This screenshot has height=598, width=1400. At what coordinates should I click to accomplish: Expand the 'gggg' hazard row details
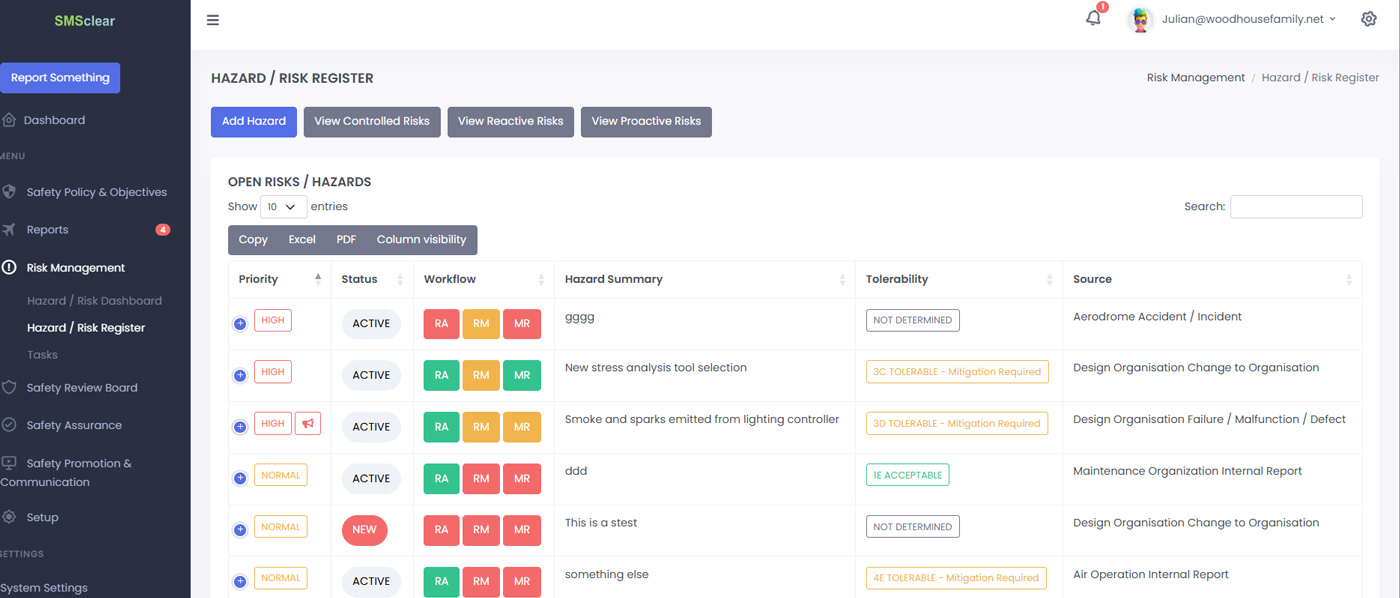coord(240,323)
